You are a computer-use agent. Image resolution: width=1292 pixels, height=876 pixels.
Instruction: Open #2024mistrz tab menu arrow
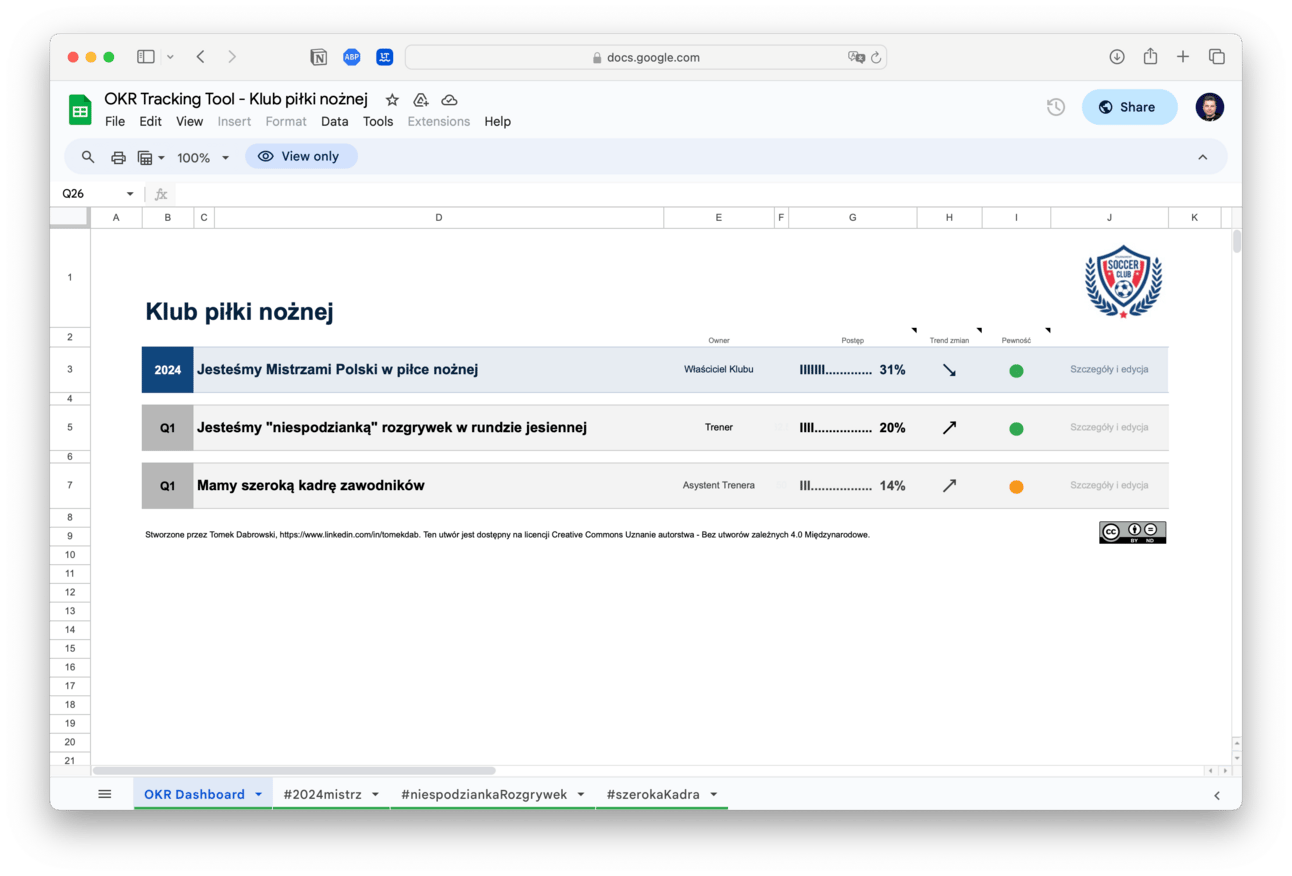pyautogui.click(x=376, y=794)
